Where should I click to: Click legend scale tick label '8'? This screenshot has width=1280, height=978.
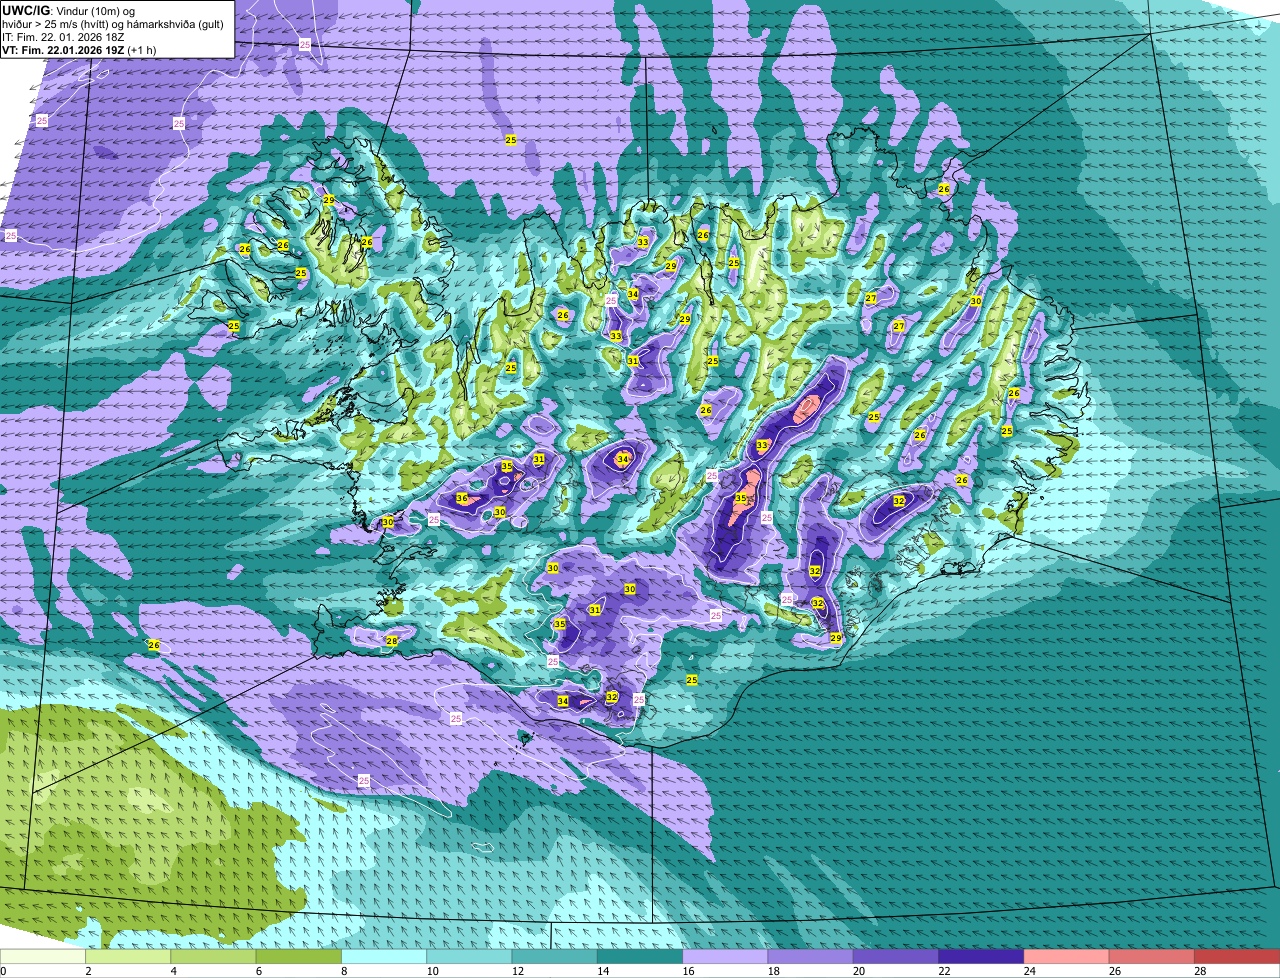point(344,971)
